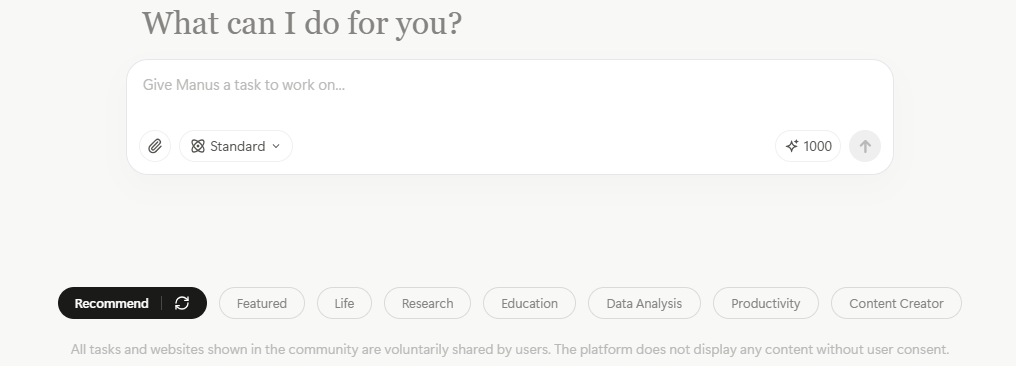This screenshot has height=366, width=1016.
Task: Click the divider inside the Recommend pill
Action: (161, 303)
